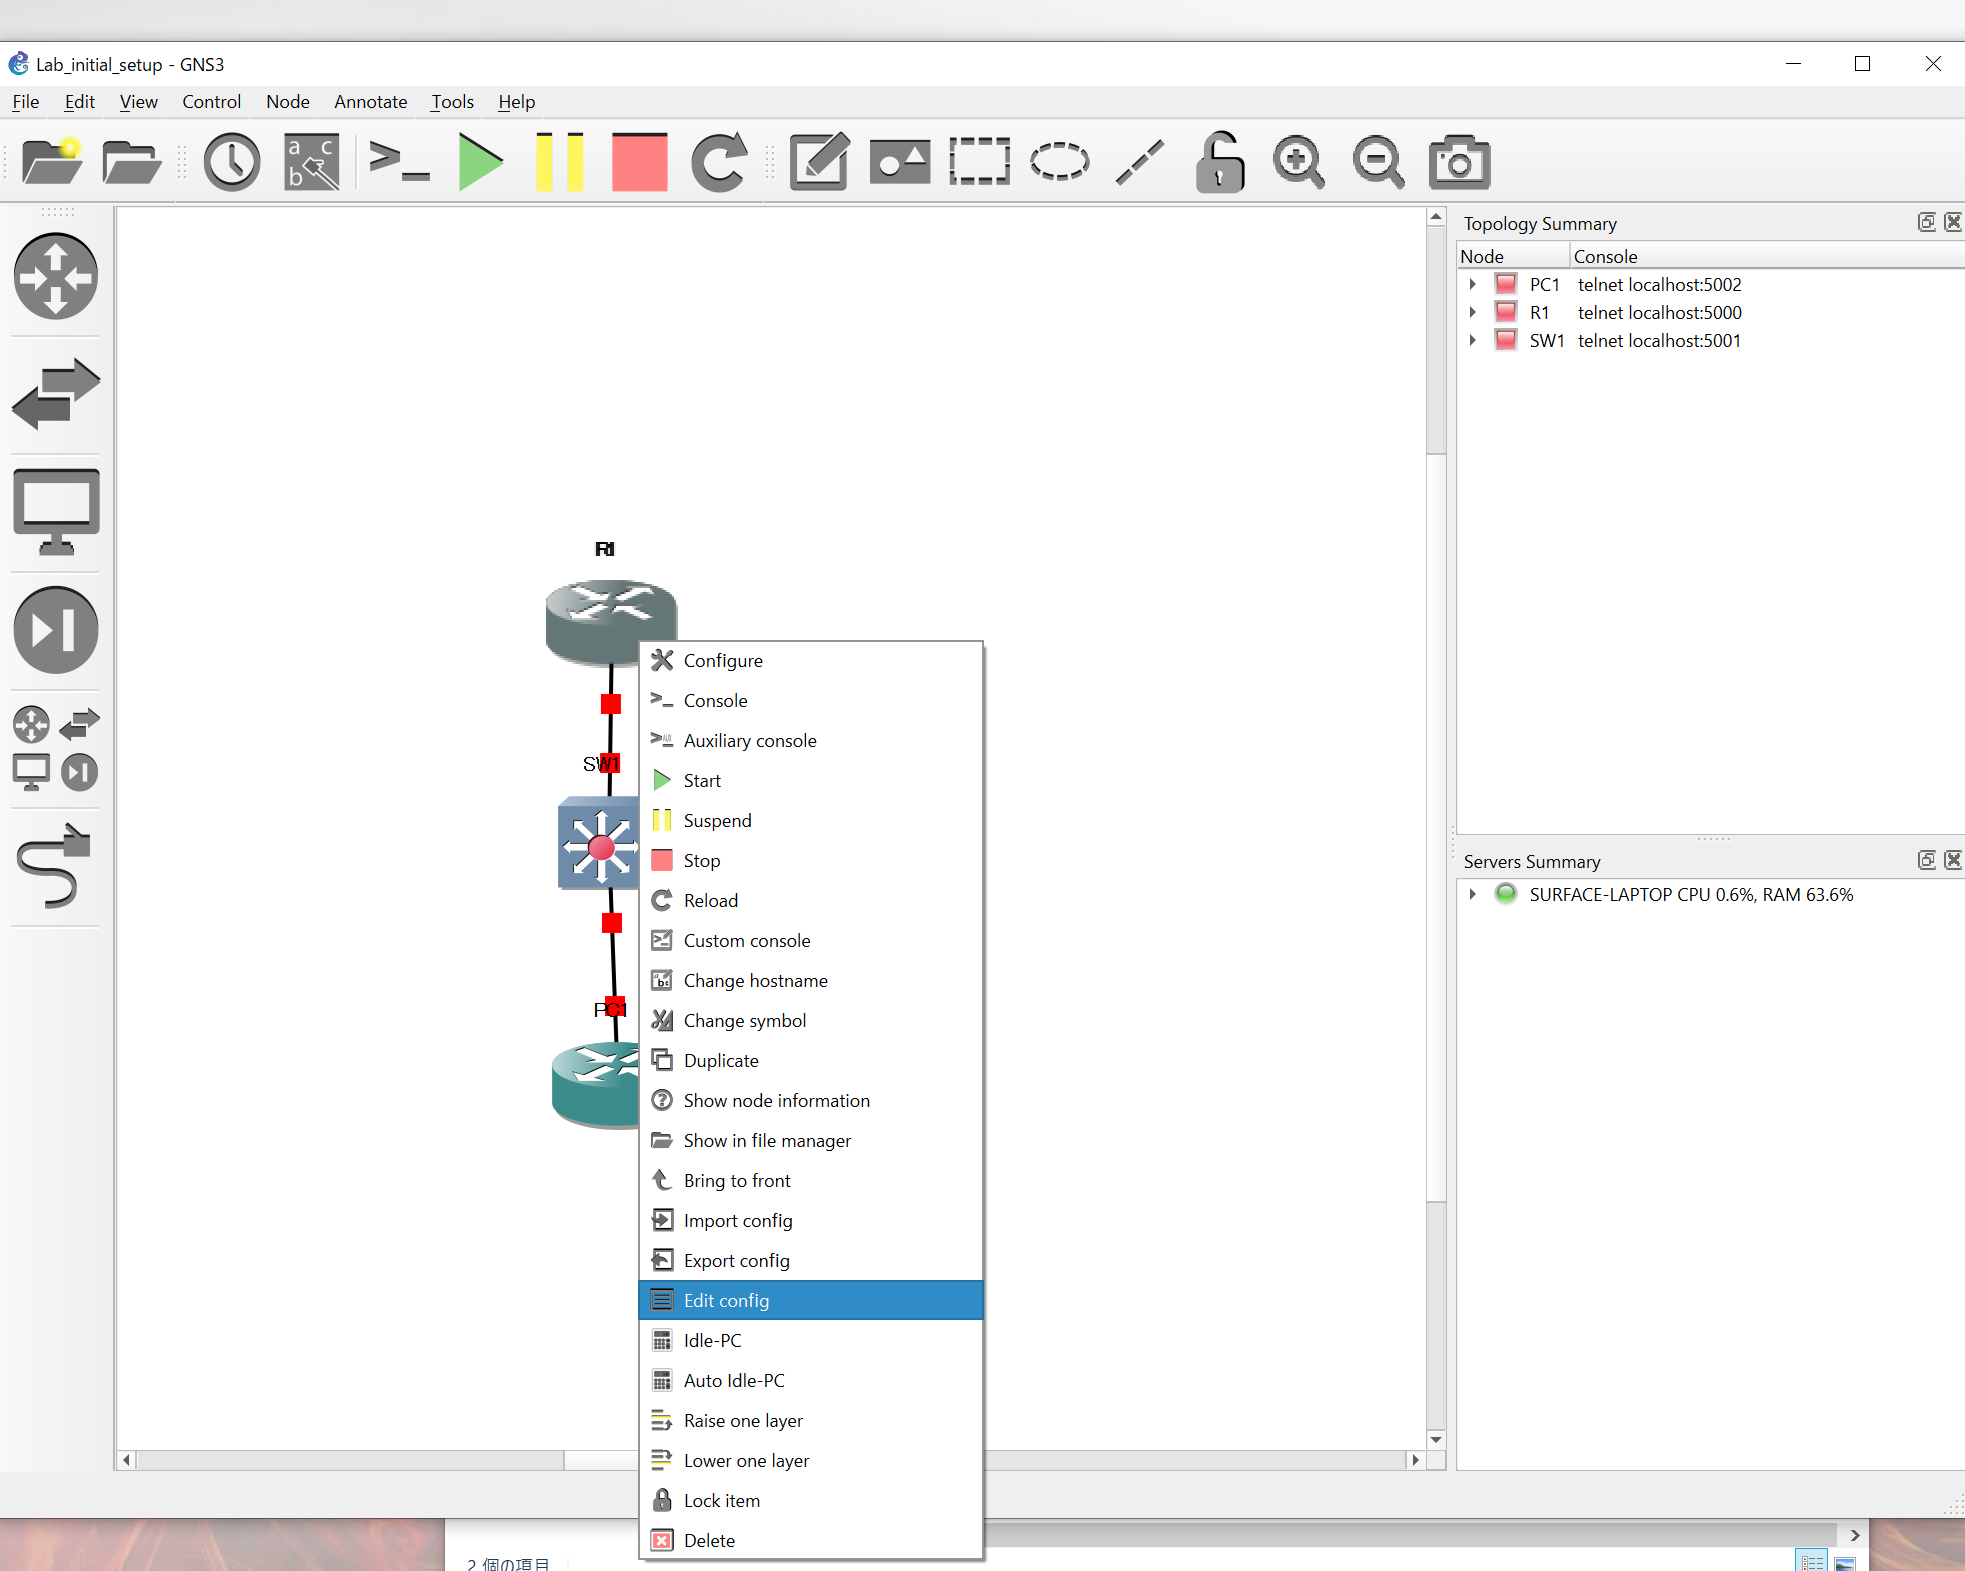Choose Edit config in context menu
The height and width of the screenshot is (1571, 1965).
(x=811, y=1301)
